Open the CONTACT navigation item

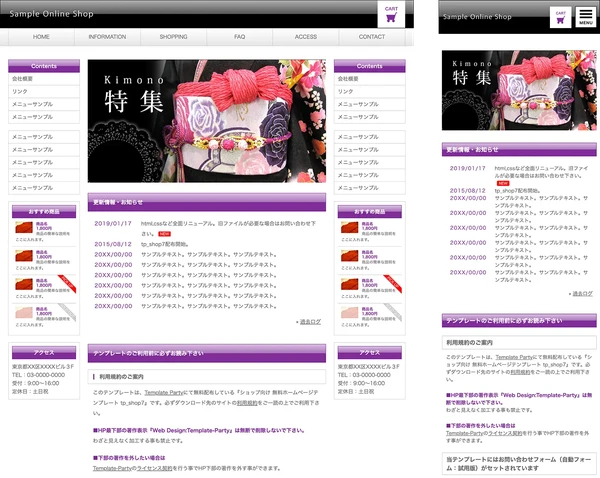(372, 37)
